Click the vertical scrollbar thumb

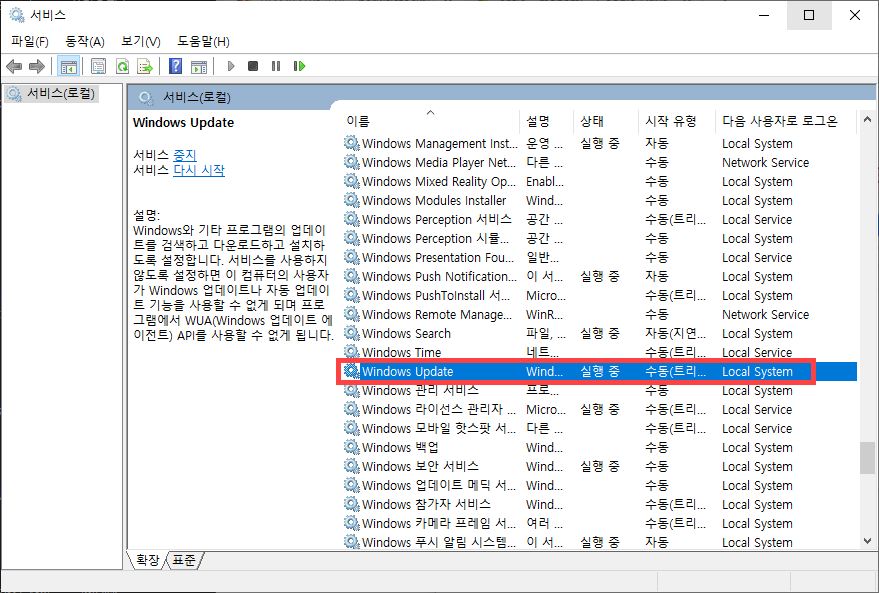coord(867,458)
